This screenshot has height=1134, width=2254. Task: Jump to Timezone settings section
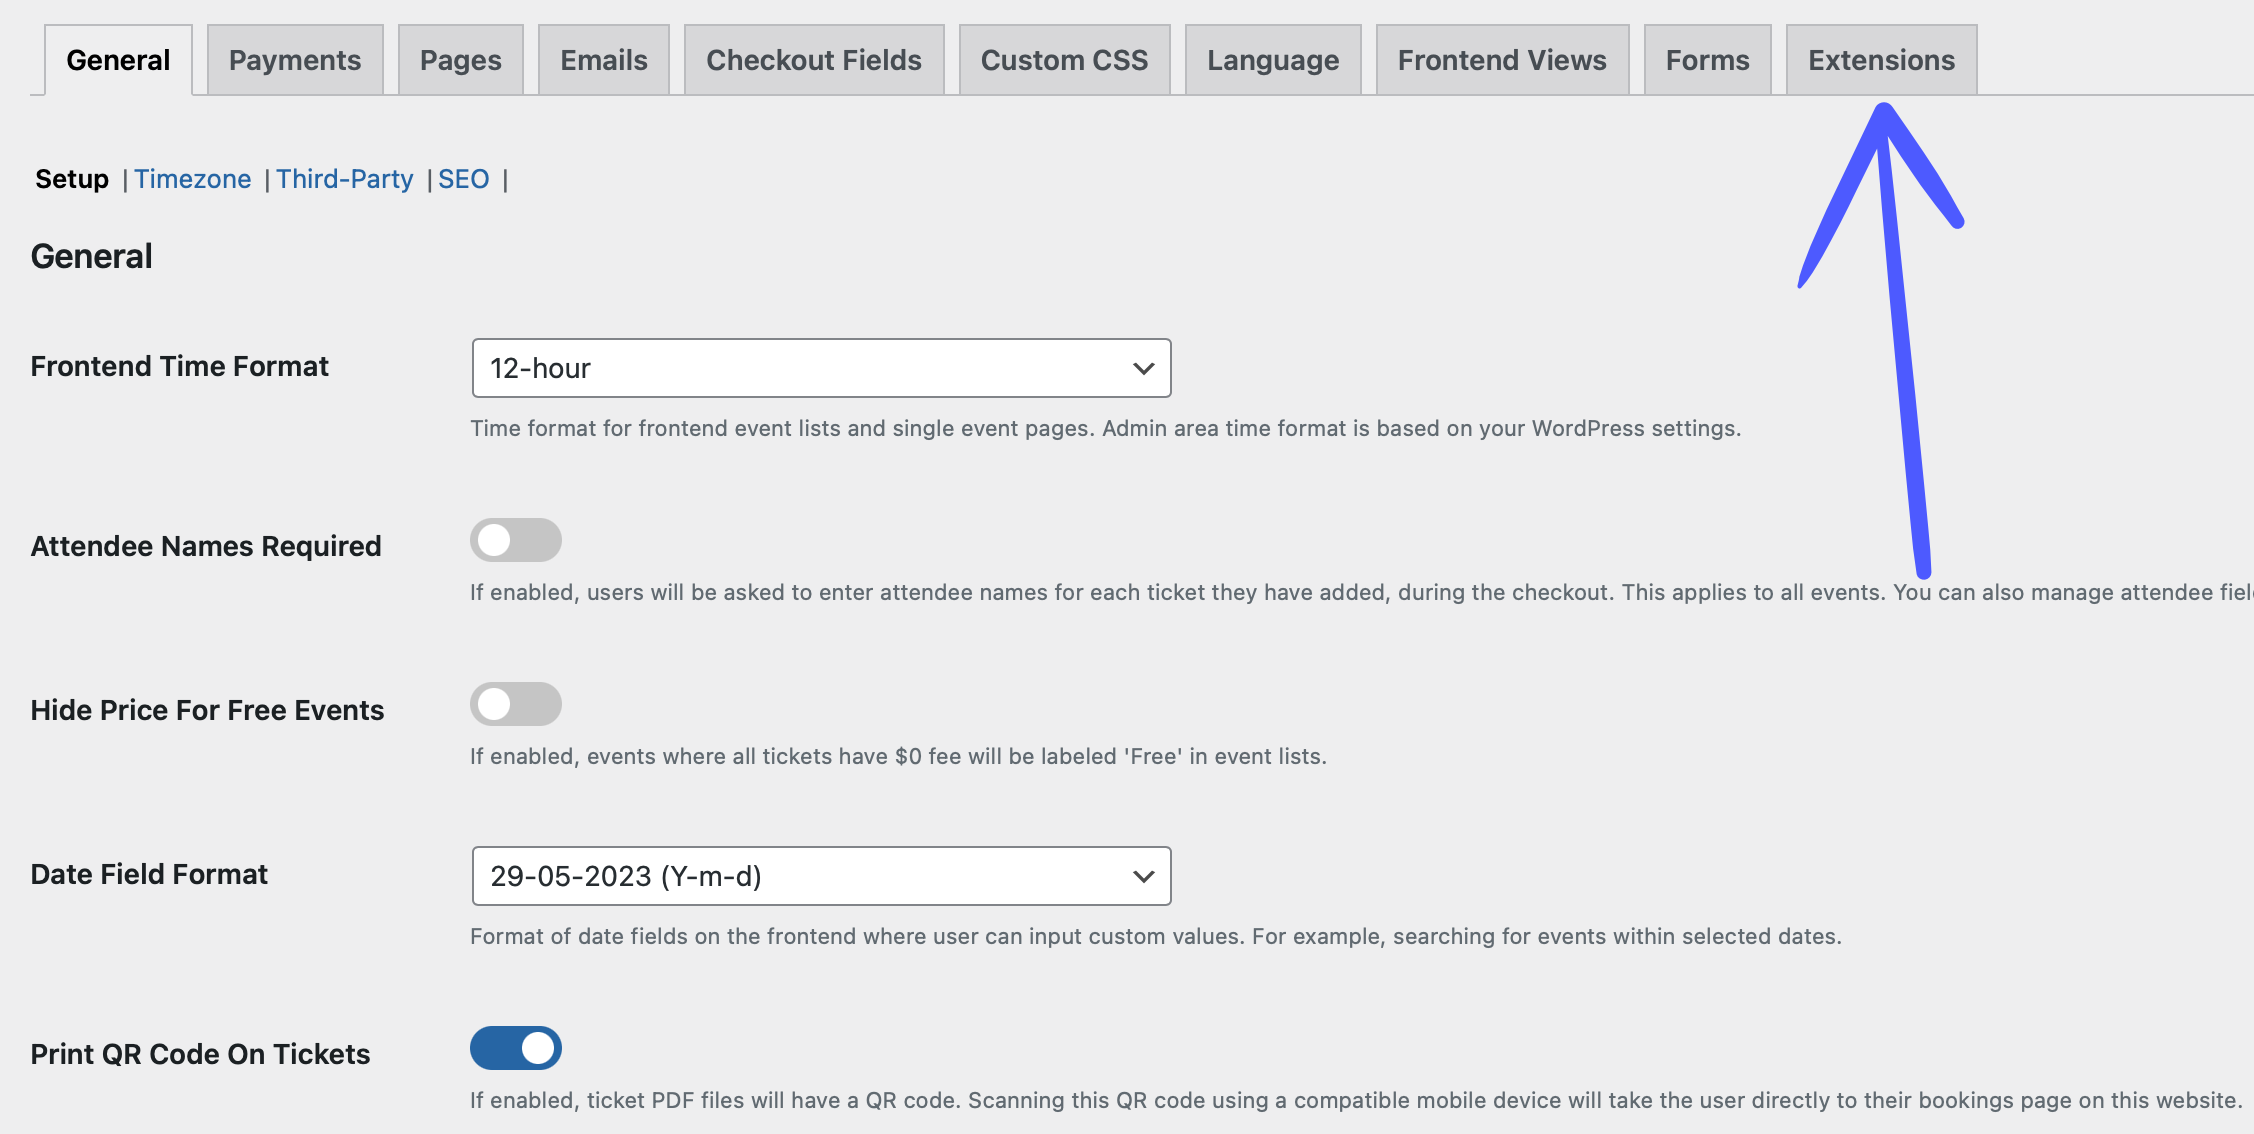coord(192,179)
